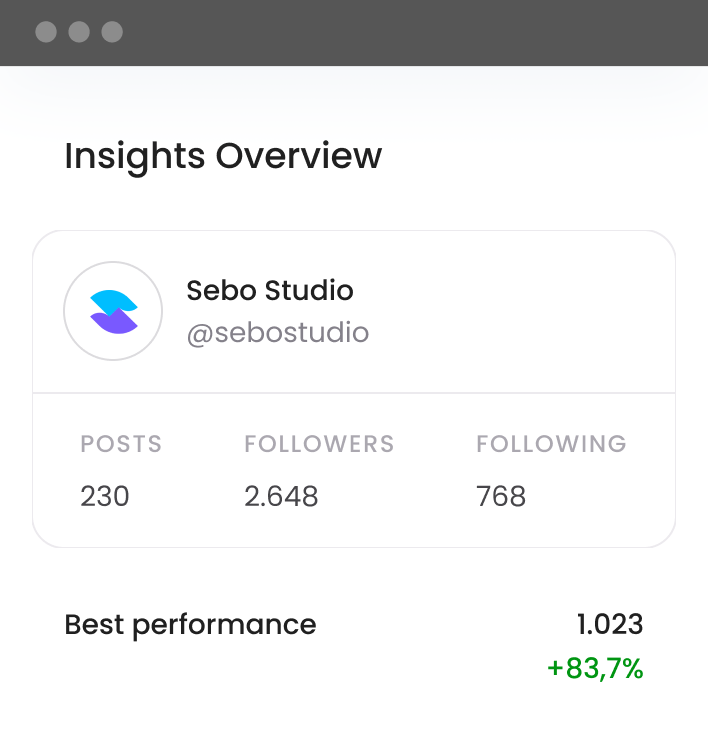Click the green +83,7% growth indicator
Screen dimensions: 708x744
[x=596, y=669]
